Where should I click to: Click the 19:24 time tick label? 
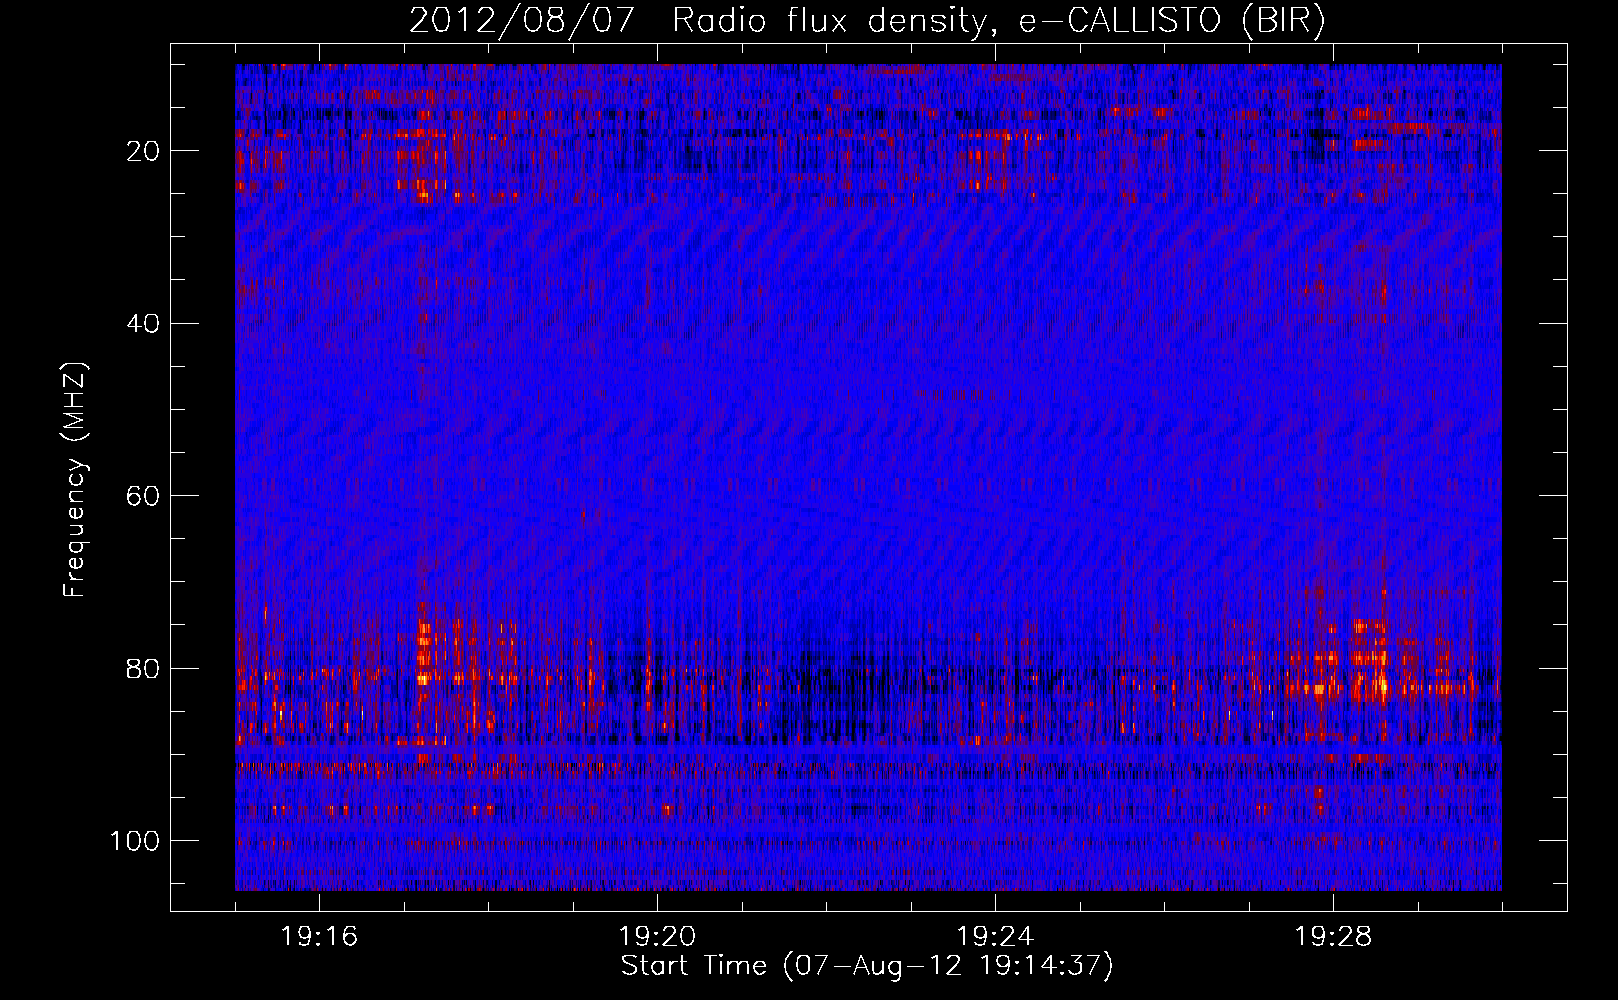[x=995, y=937]
